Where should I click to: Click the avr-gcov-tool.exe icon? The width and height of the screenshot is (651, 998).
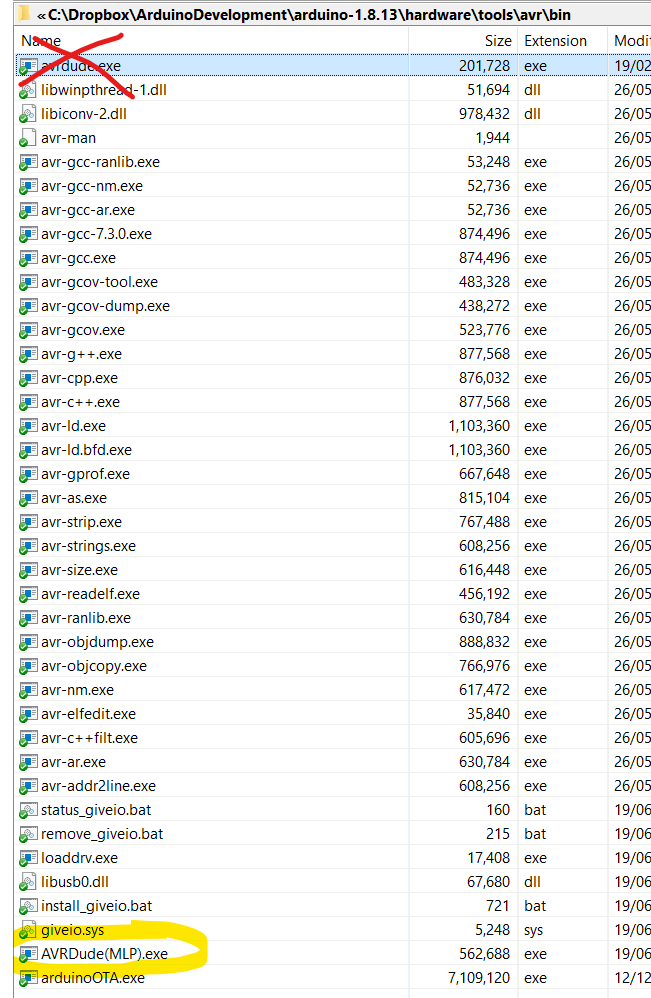pos(27,283)
